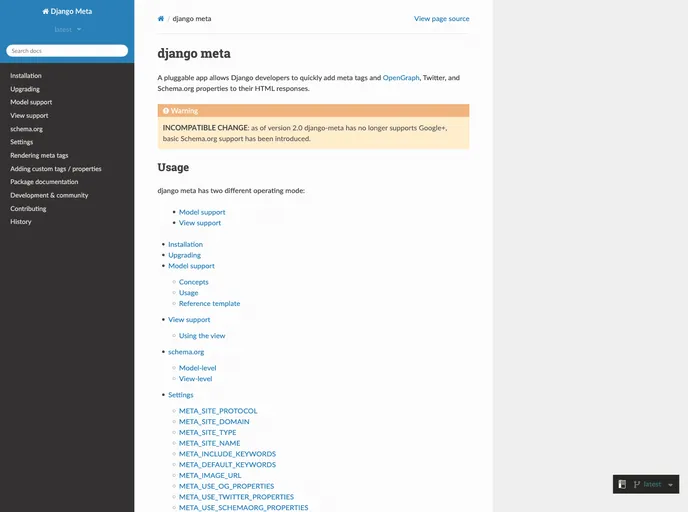Open Package documentation in sidebar
This screenshot has width=688, height=512.
44,182
